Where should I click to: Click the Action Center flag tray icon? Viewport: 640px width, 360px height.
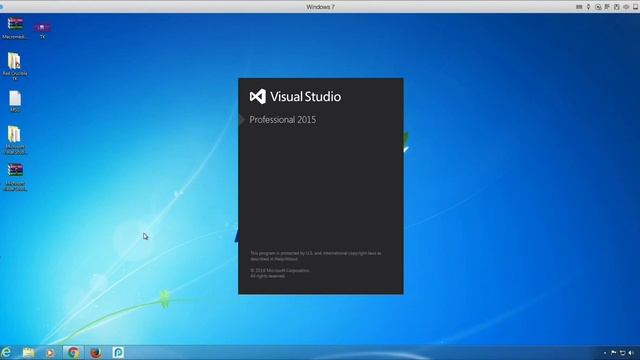(x=613, y=353)
